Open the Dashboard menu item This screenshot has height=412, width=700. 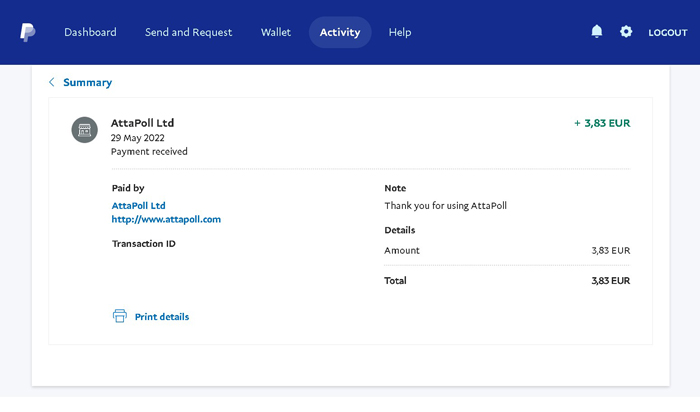click(x=90, y=32)
